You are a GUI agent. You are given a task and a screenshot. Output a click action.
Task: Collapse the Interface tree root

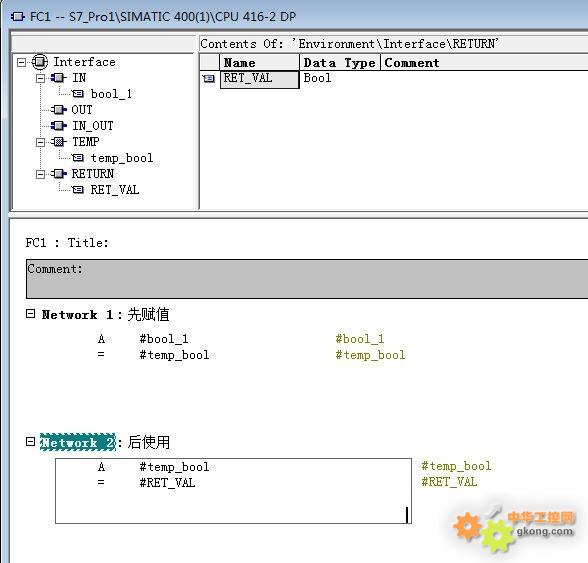(x=22, y=62)
